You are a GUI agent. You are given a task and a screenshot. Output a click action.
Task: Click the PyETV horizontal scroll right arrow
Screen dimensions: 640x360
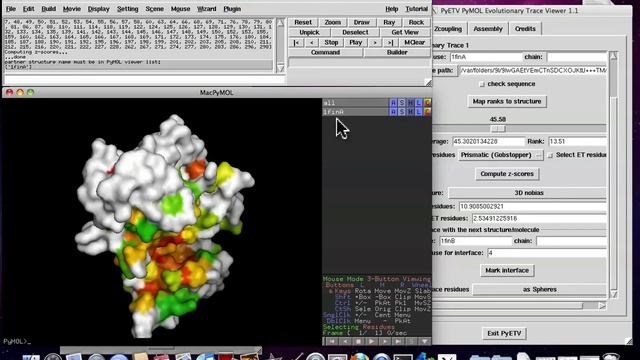[602, 305]
